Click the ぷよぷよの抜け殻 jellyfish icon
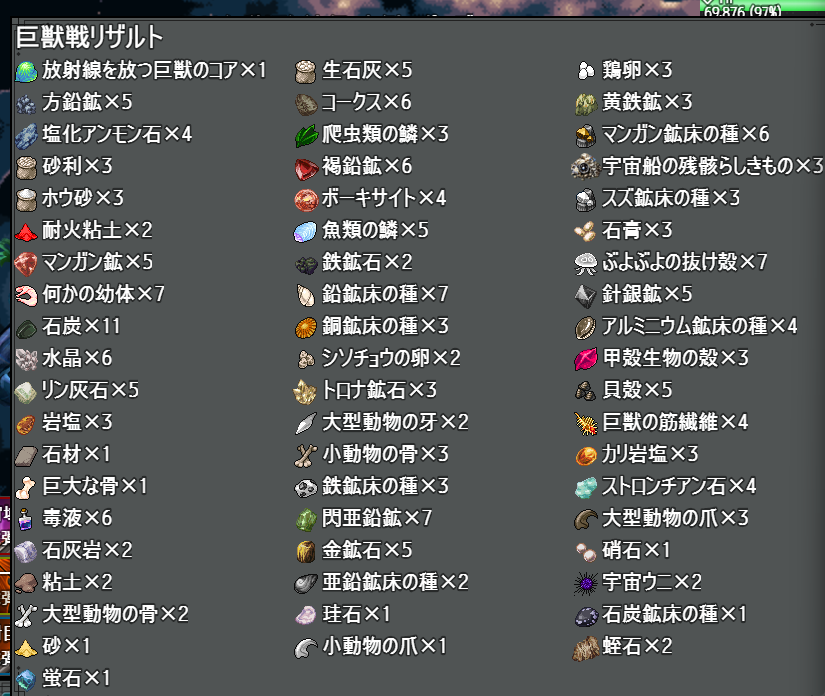This screenshot has width=825, height=696. (586, 263)
